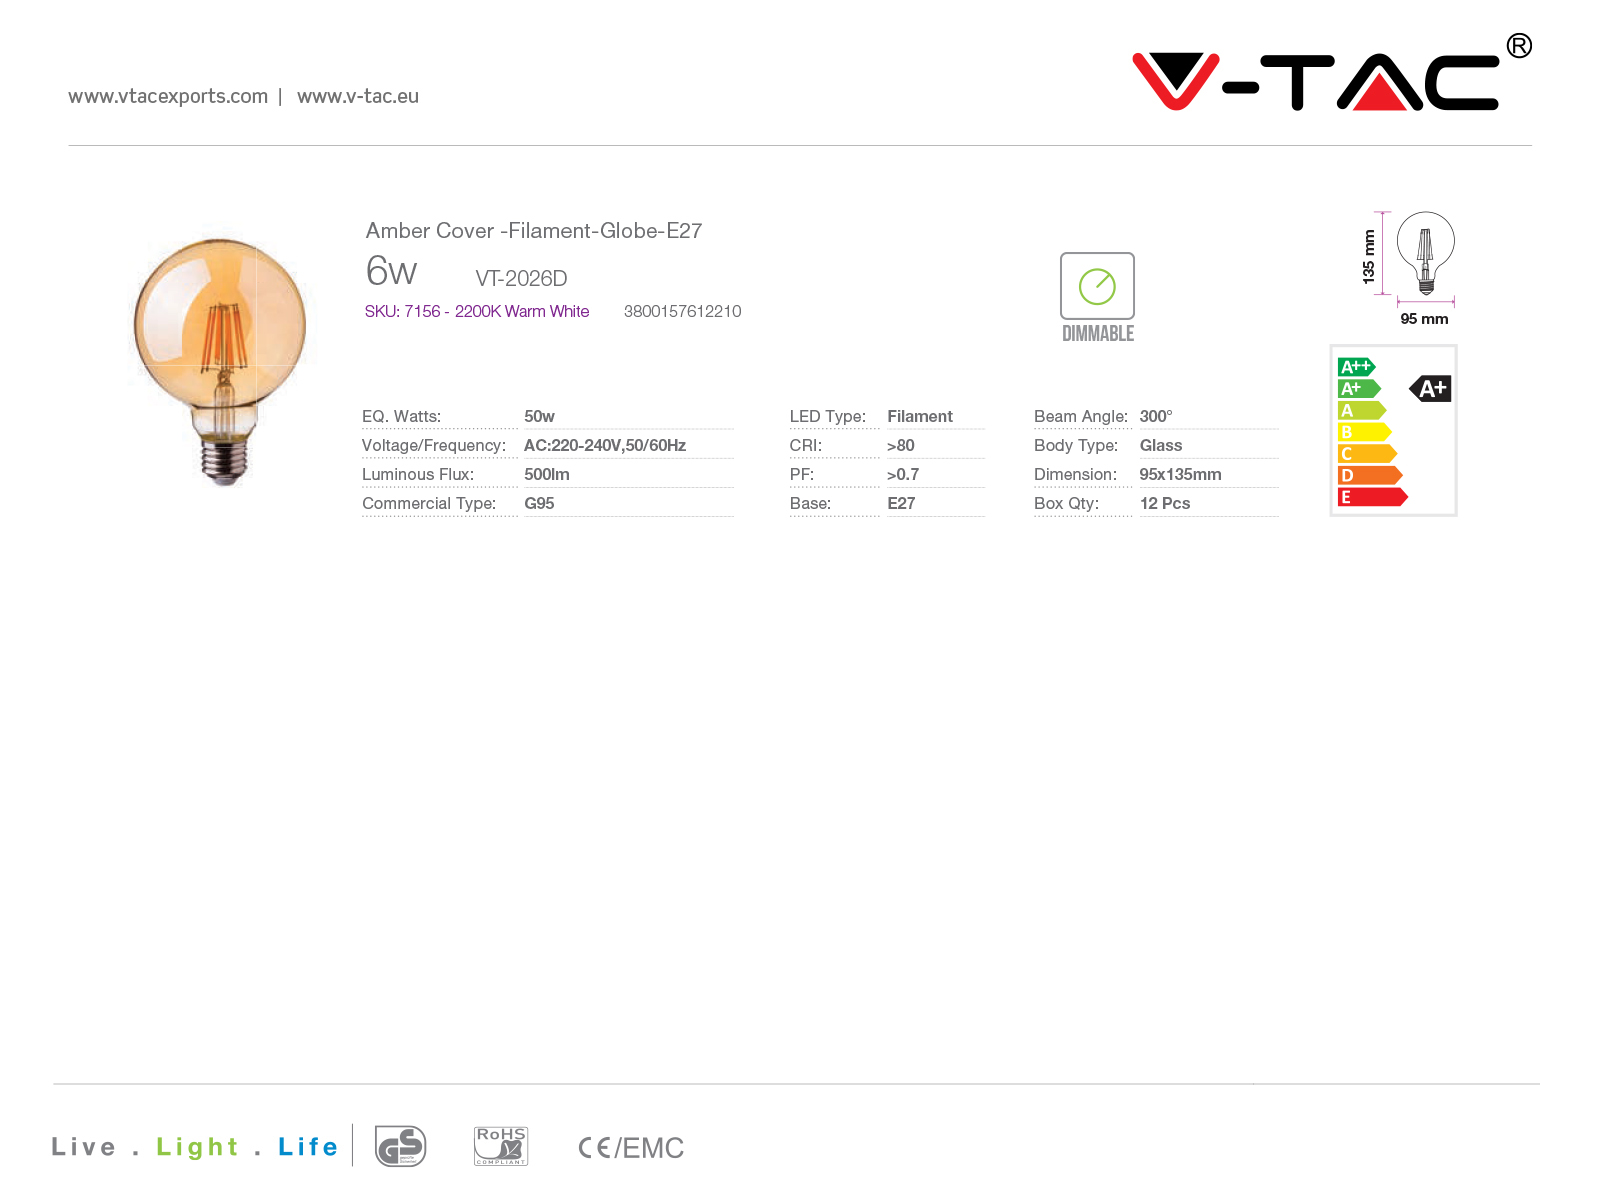1600x1200 pixels.
Task: Open the www.v-tac.eu link
Action: coord(358,96)
